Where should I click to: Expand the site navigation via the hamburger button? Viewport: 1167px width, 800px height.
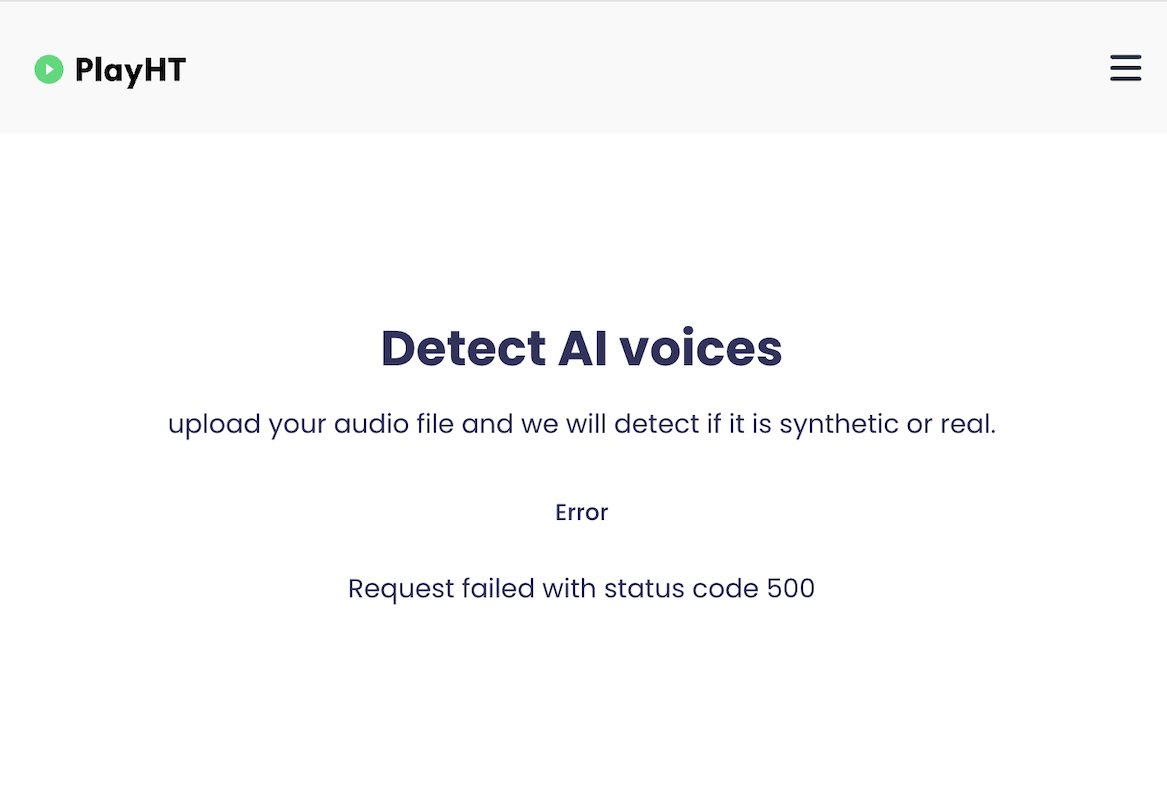pos(1125,68)
